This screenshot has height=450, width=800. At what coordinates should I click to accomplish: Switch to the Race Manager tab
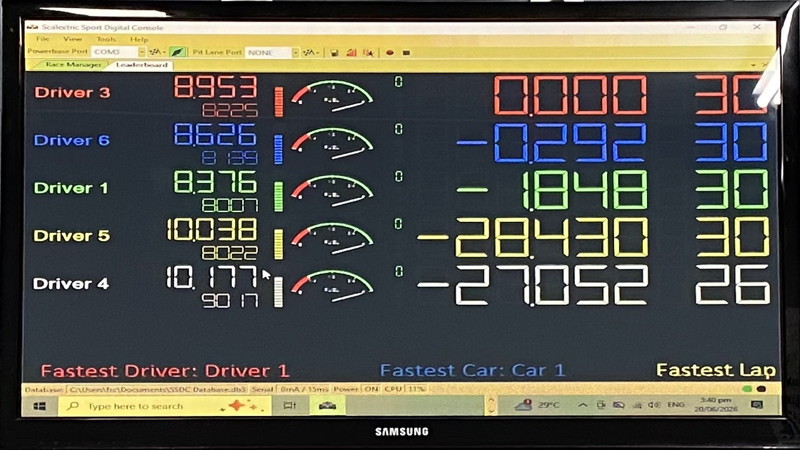click(x=73, y=65)
